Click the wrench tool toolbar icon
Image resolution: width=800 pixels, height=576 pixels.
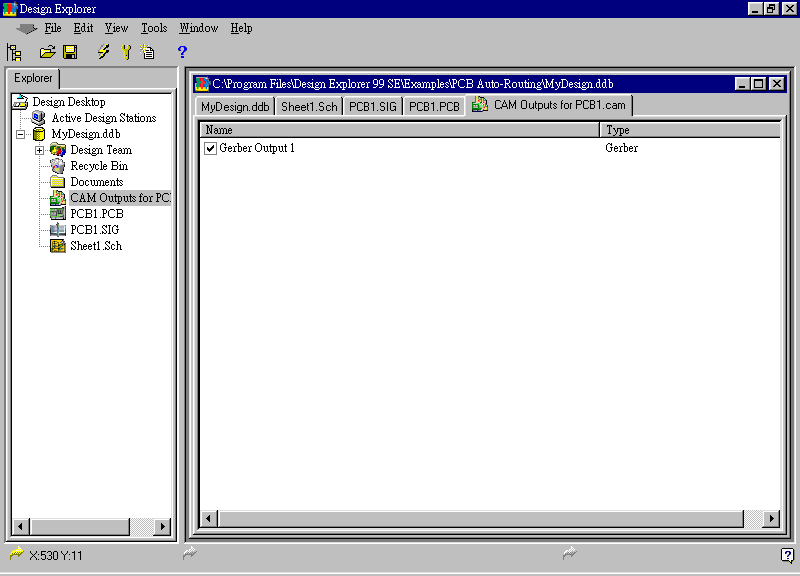click(x=127, y=52)
